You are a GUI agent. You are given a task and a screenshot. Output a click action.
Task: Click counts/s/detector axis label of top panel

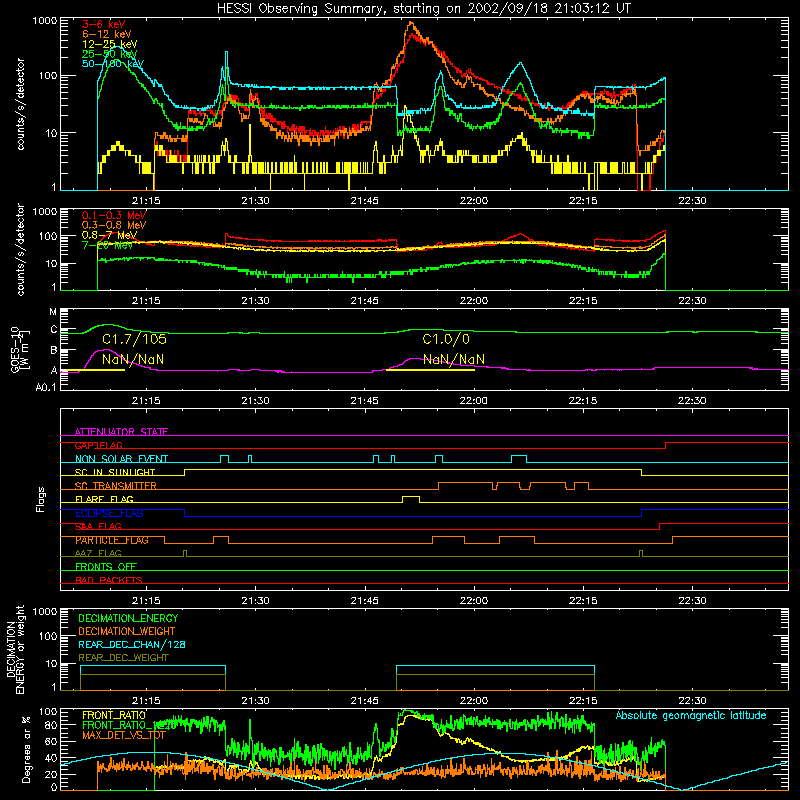(x=20, y=104)
